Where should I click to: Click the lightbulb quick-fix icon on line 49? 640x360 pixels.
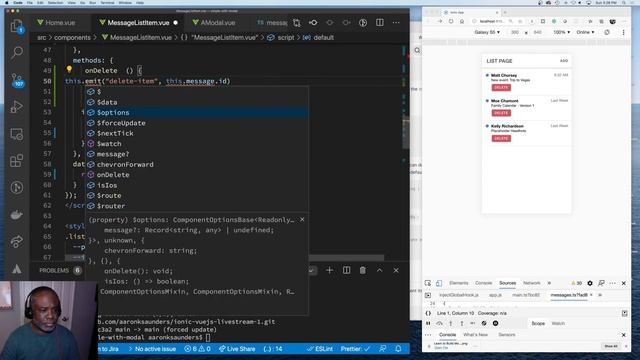69,70
